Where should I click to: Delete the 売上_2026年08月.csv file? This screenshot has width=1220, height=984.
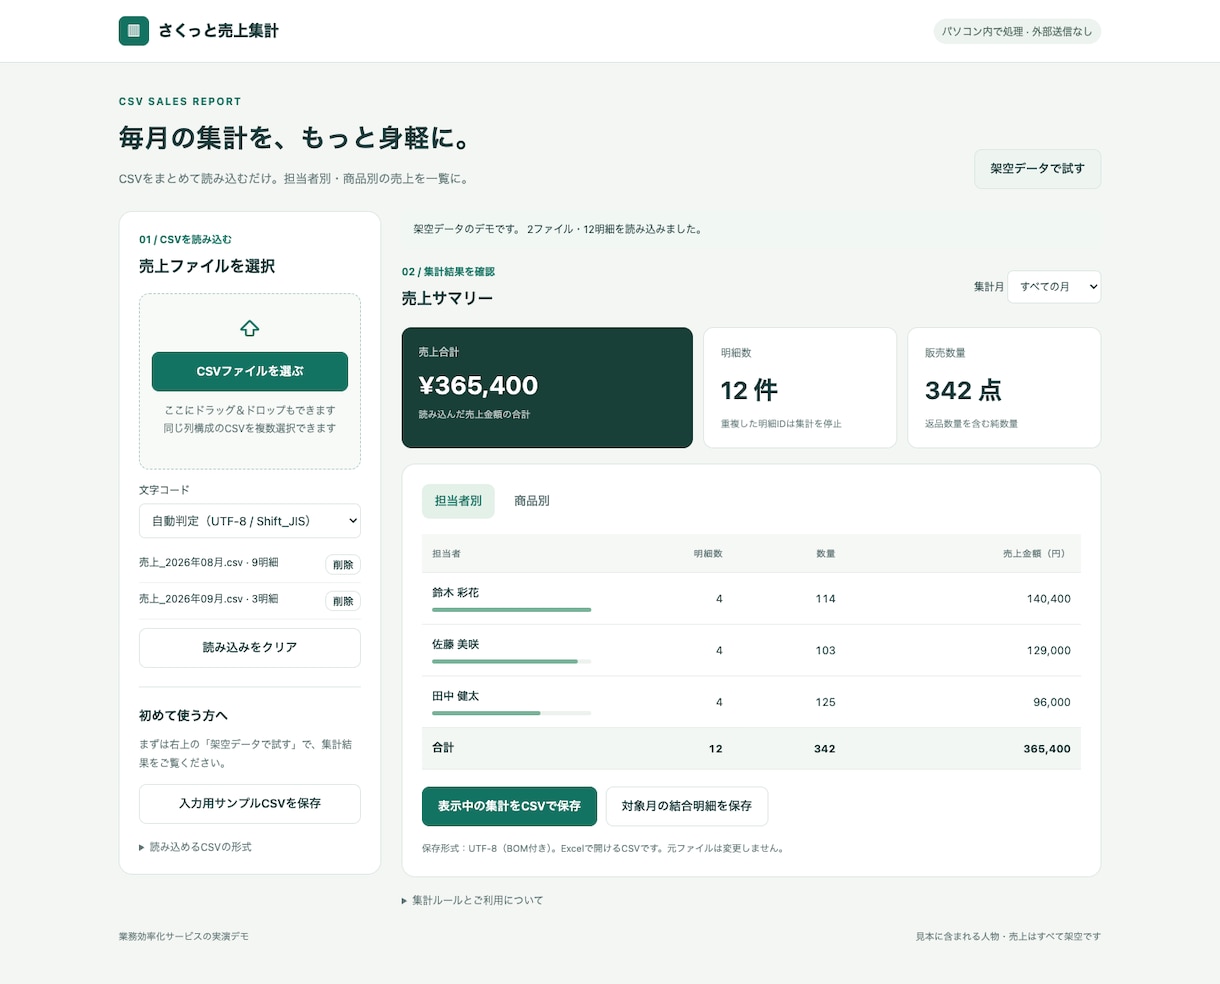(343, 565)
